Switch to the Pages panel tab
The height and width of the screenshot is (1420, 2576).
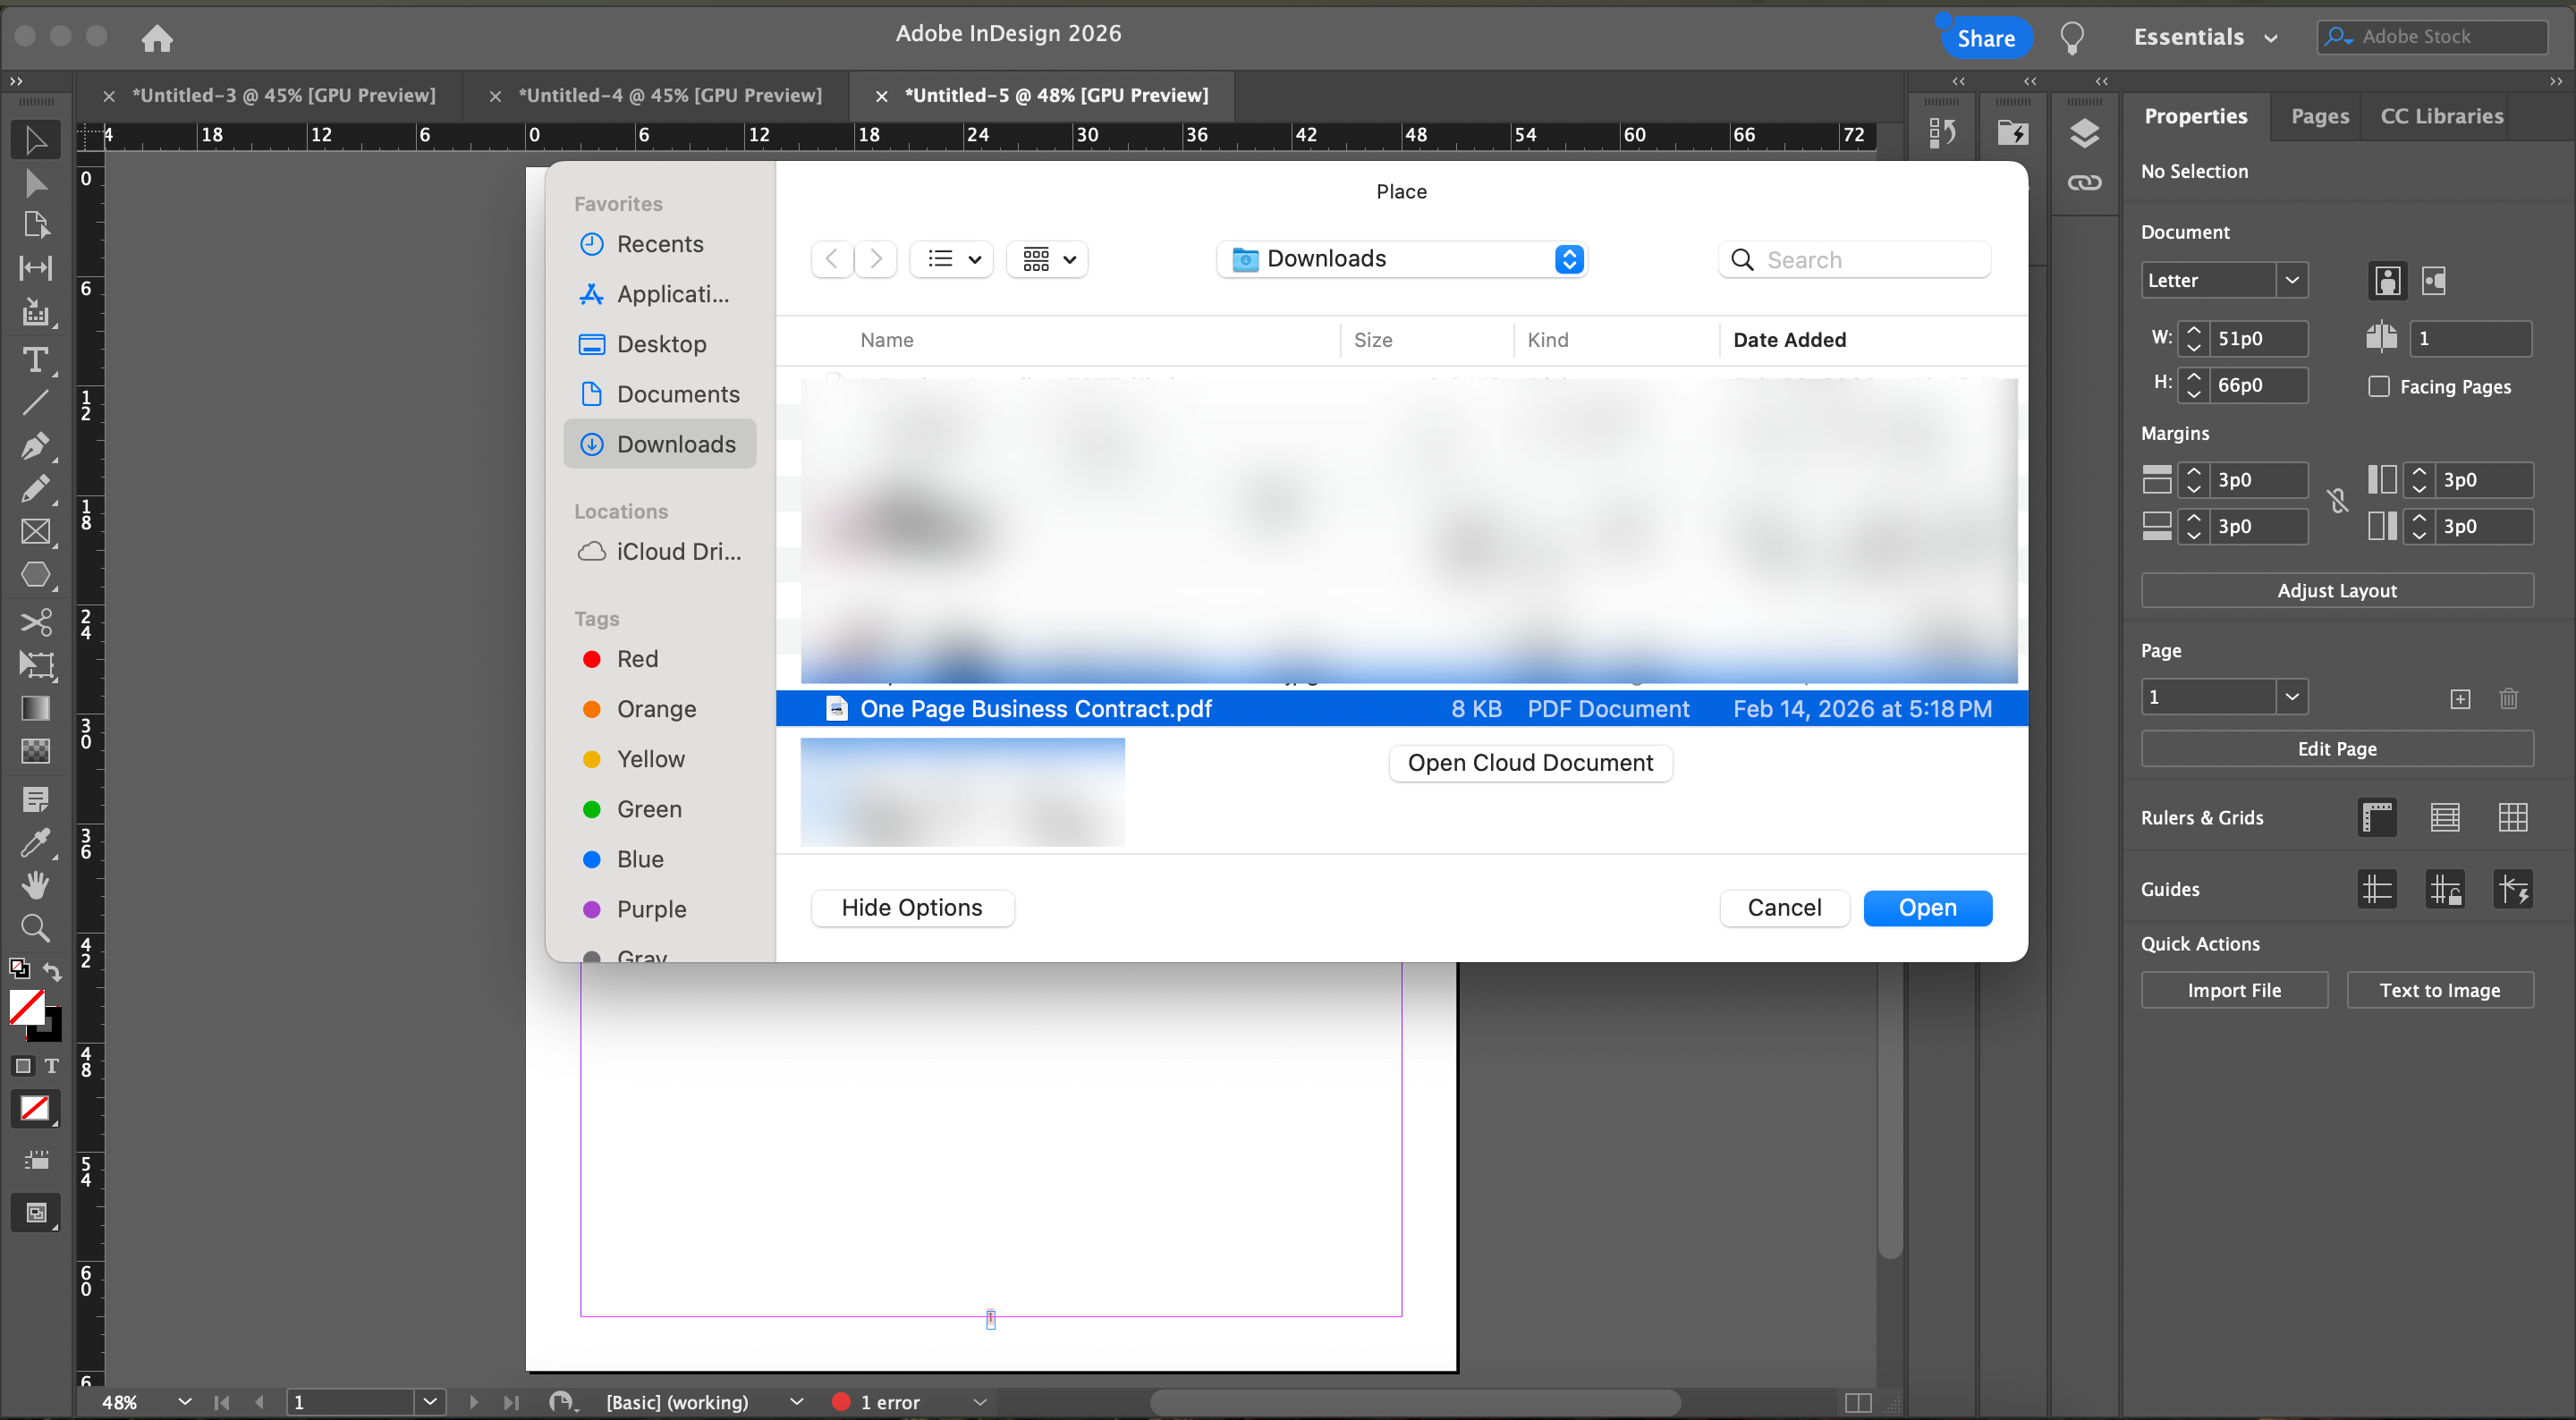tap(2319, 116)
